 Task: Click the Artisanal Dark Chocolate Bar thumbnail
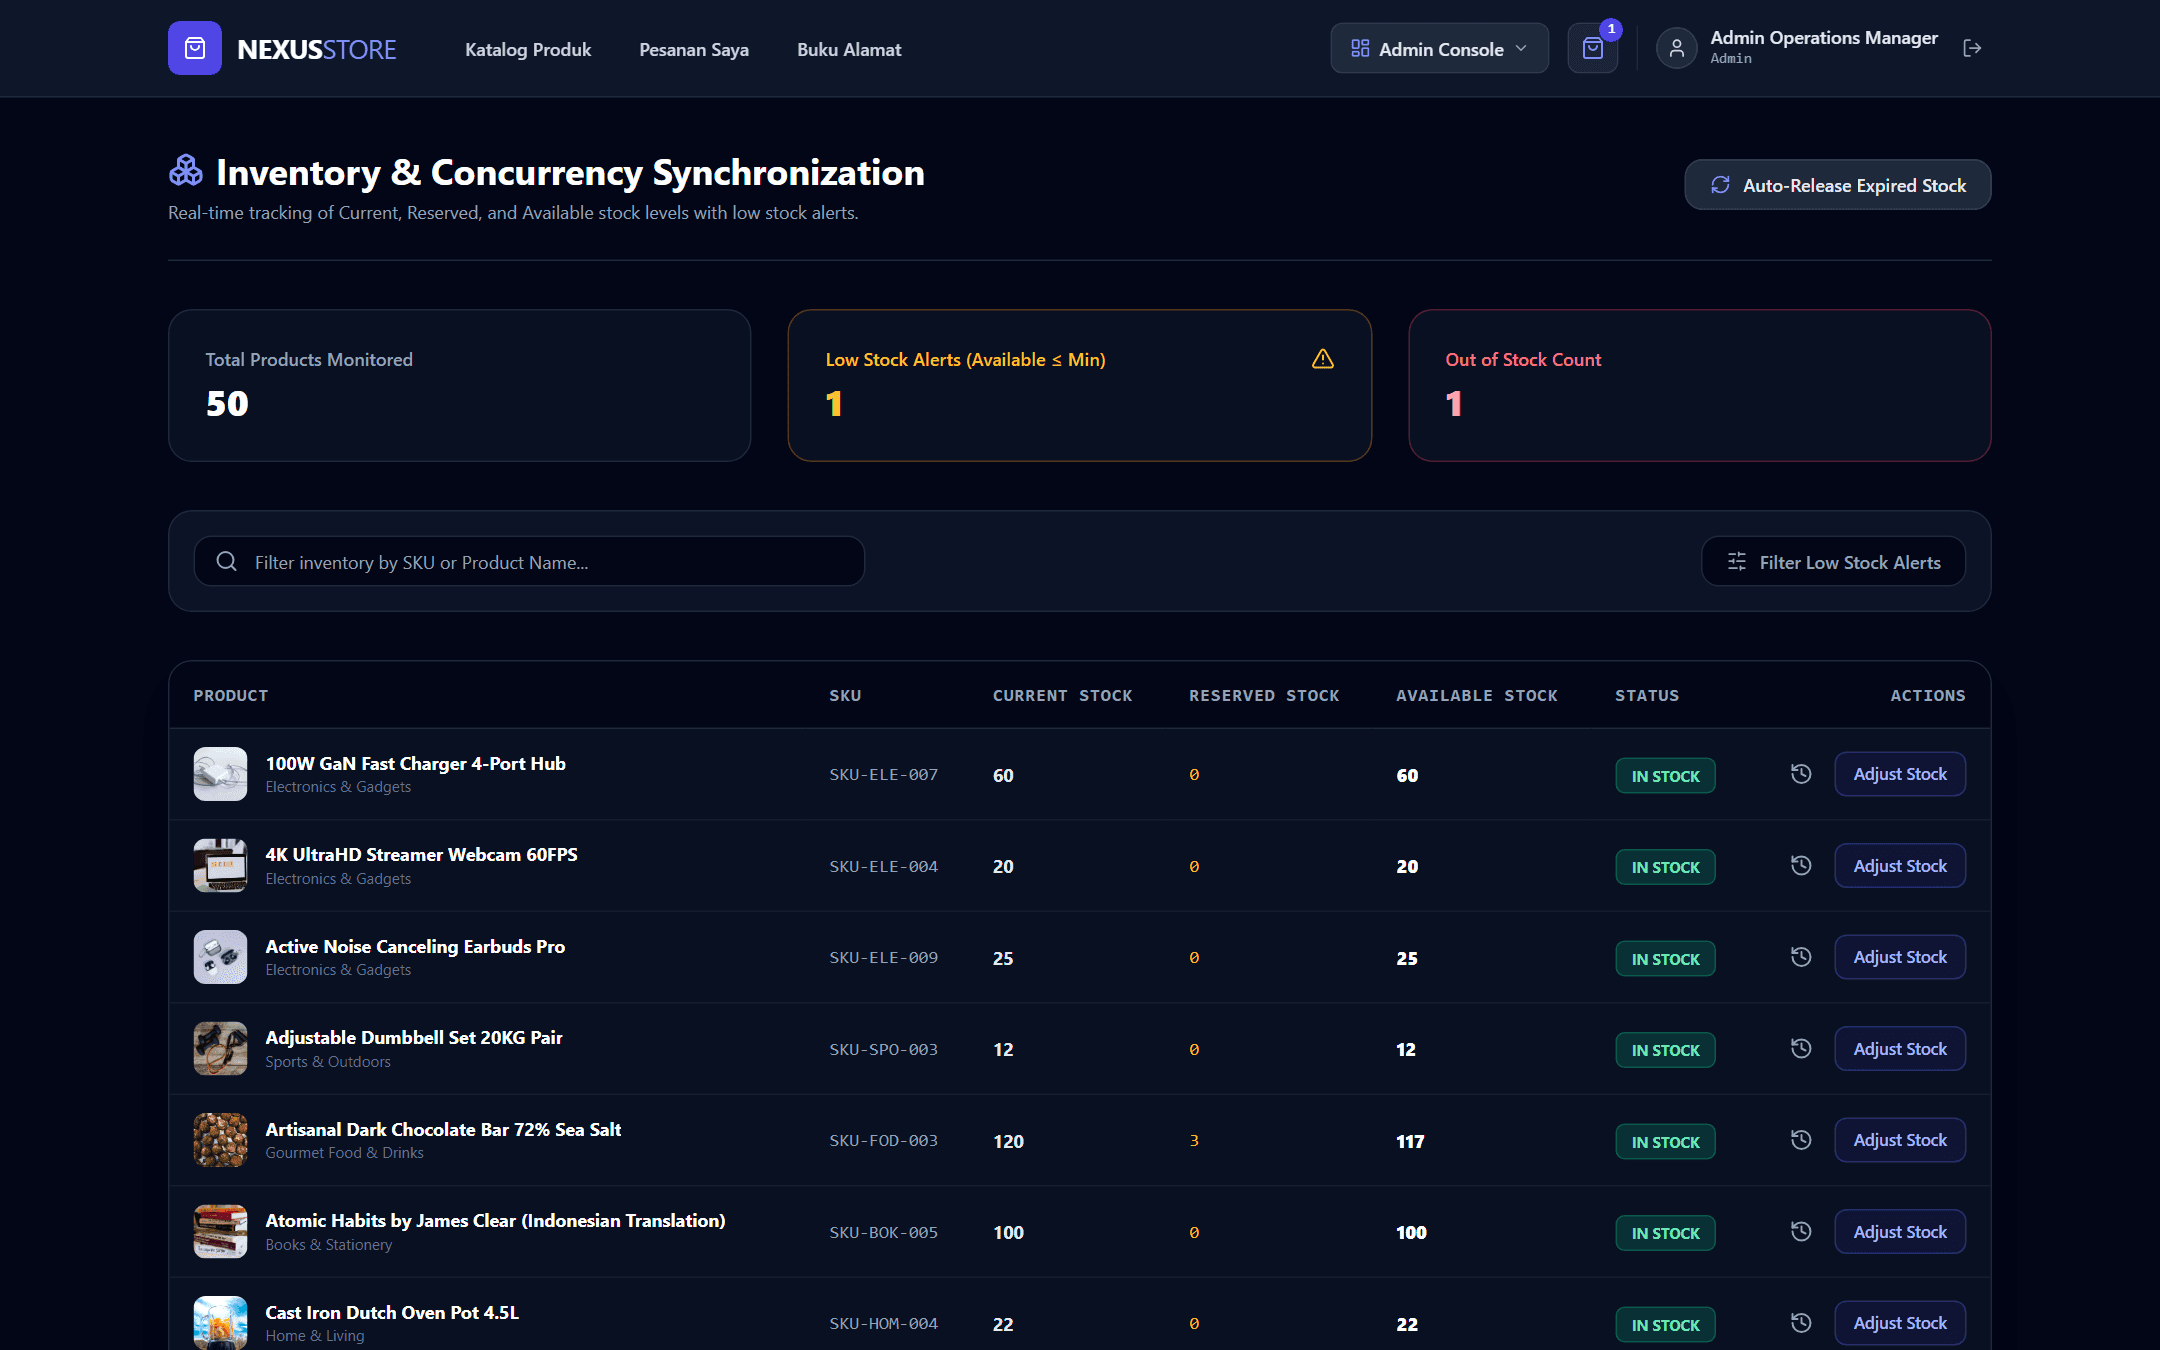(x=220, y=1140)
